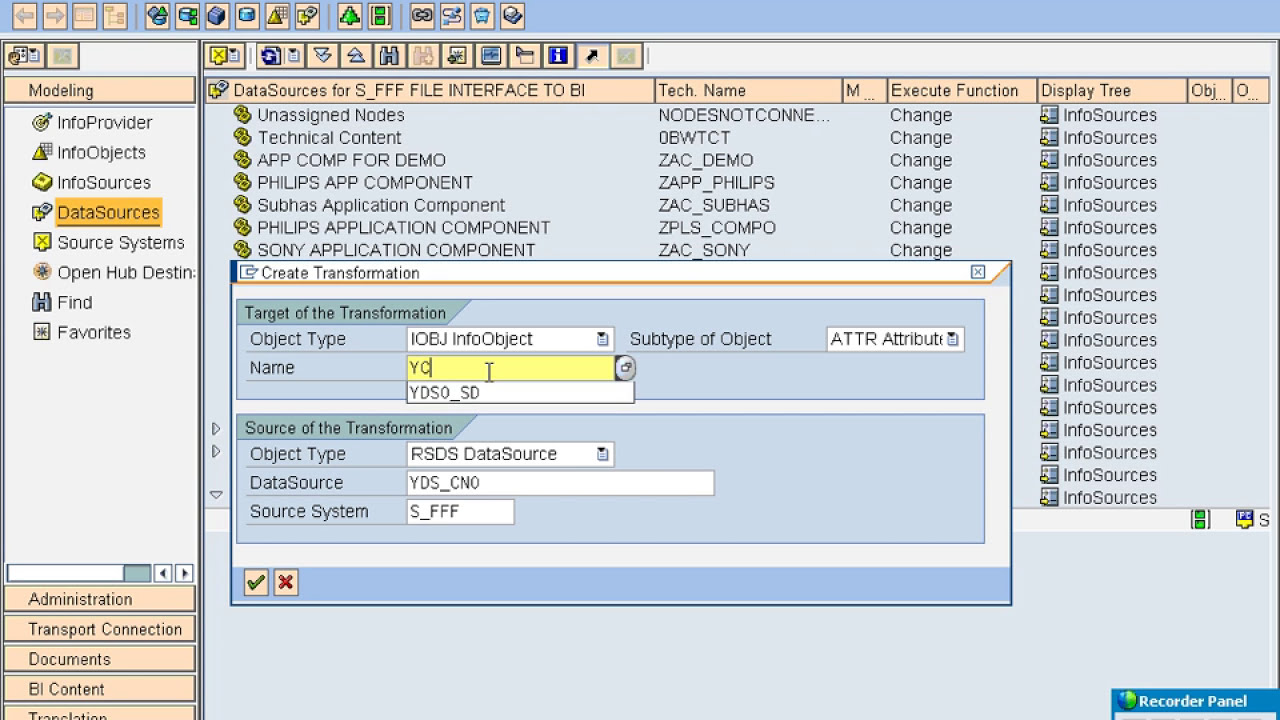
Task: Select InfoObjects in Modeling tree
Action: (x=101, y=152)
